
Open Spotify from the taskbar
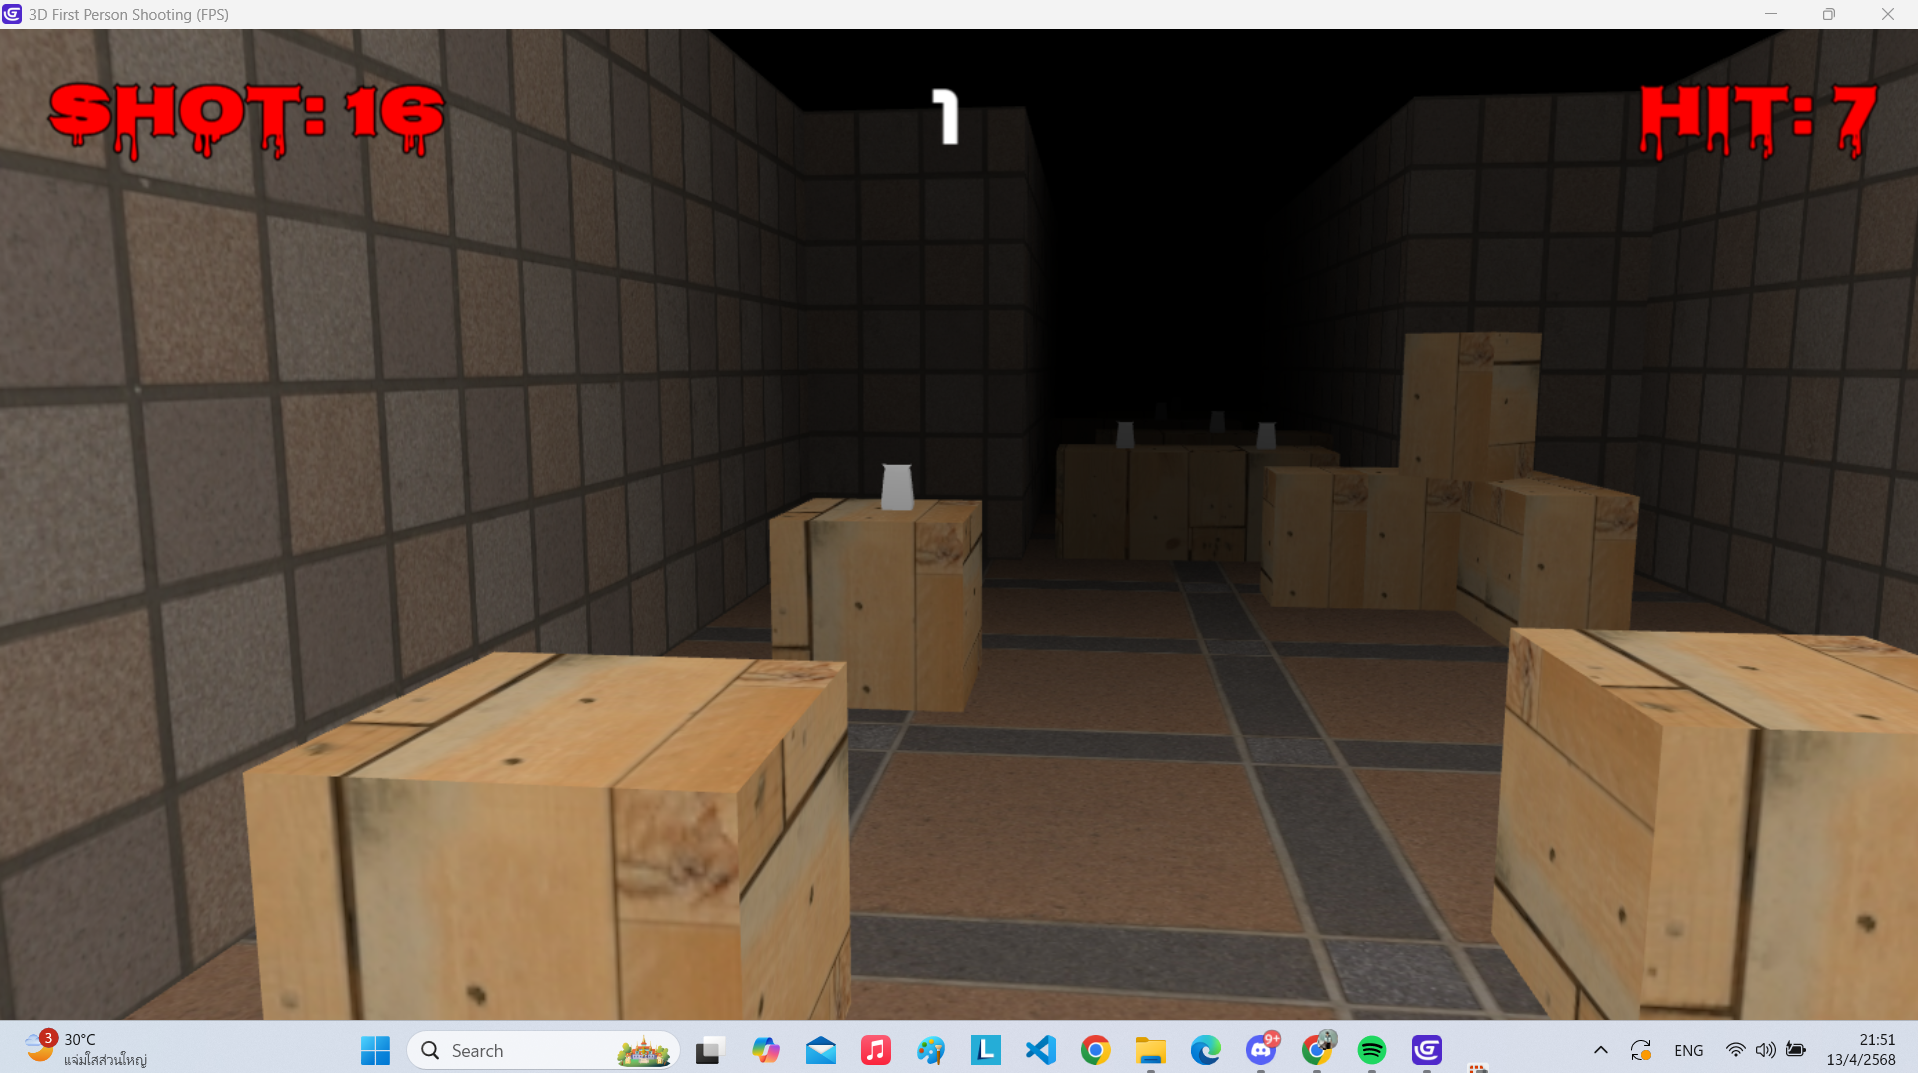[x=1372, y=1049]
